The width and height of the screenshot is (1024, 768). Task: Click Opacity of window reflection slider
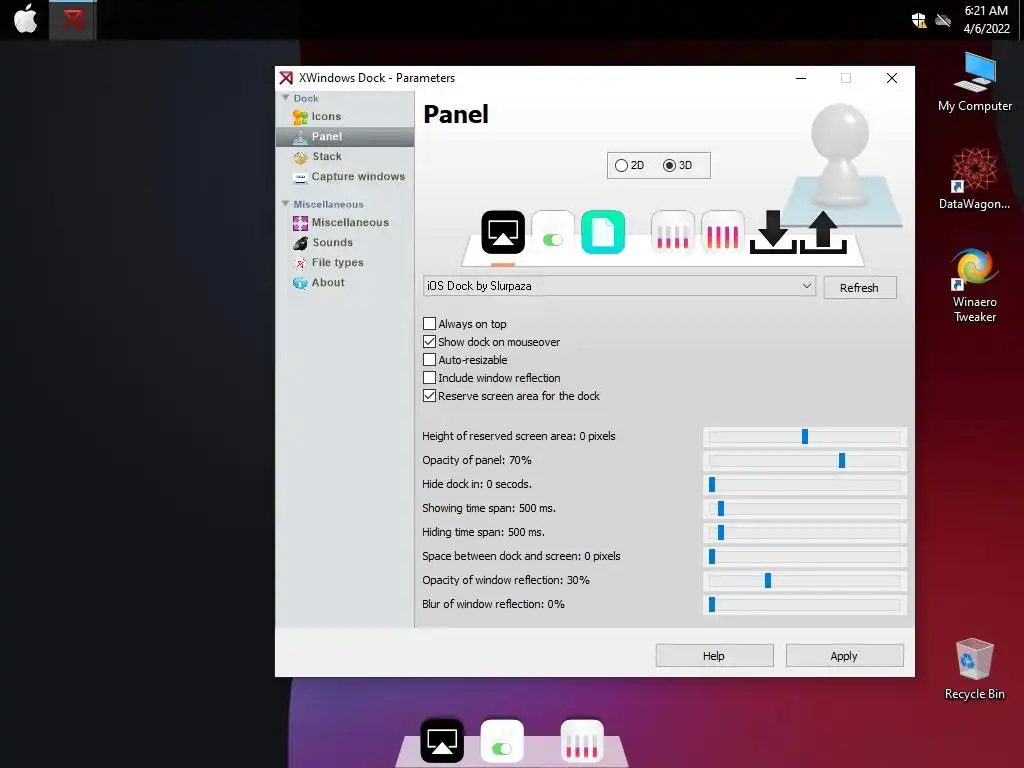pyautogui.click(x=805, y=581)
